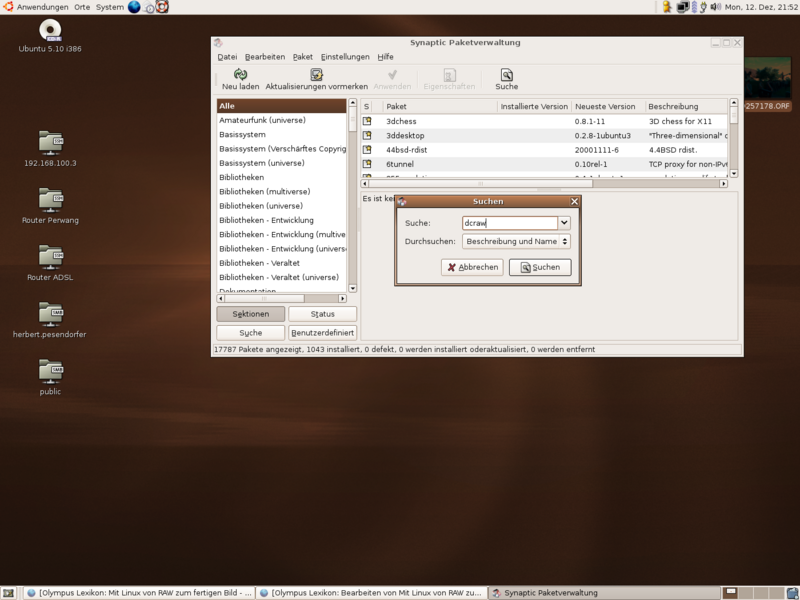Expand the Suche search history dropdown

(563, 222)
